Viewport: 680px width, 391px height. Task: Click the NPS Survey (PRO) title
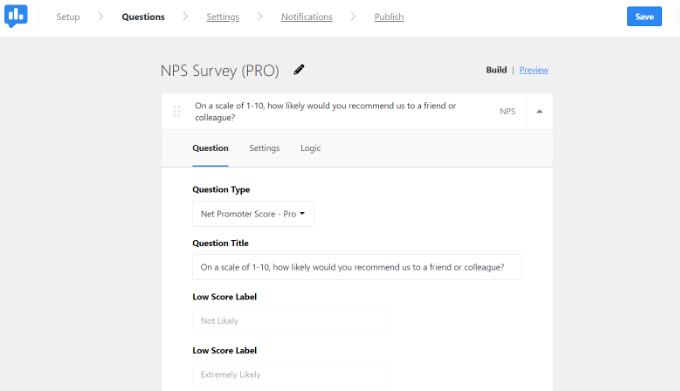tap(220, 70)
